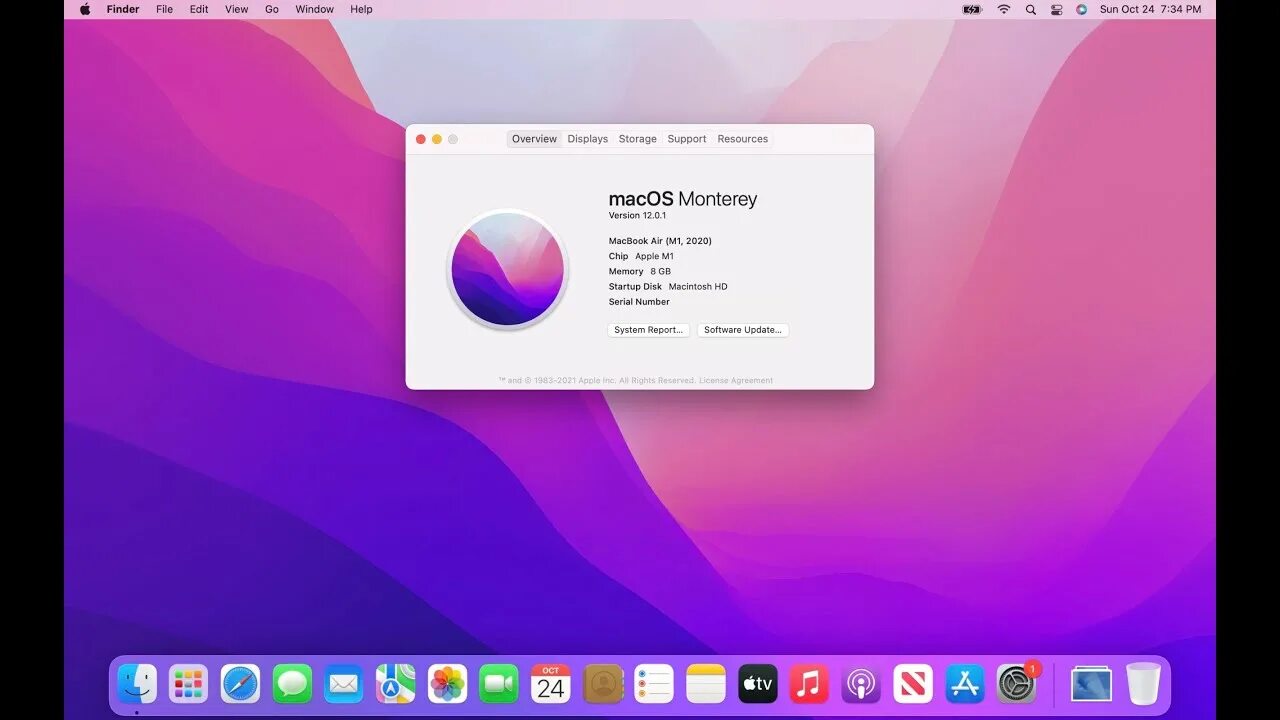Click the date and time clock
The height and width of the screenshot is (720, 1280).
pyautogui.click(x=1150, y=9)
